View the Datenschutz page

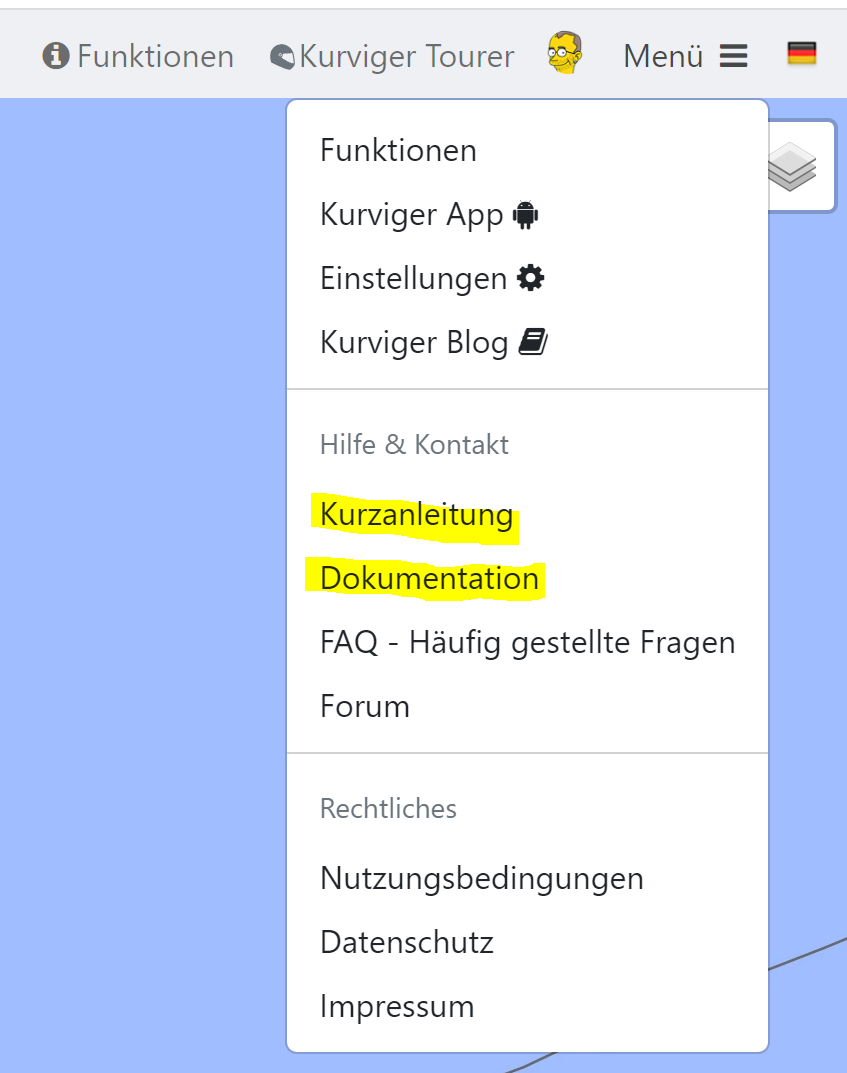(x=407, y=942)
